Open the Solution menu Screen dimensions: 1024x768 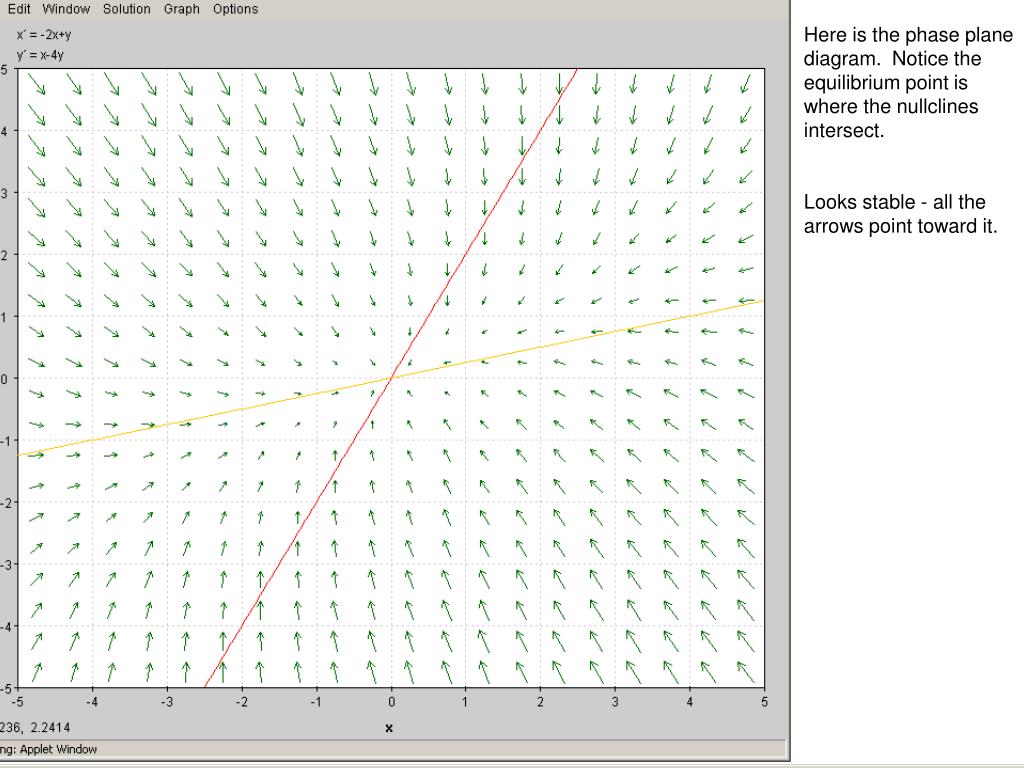(x=127, y=9)
